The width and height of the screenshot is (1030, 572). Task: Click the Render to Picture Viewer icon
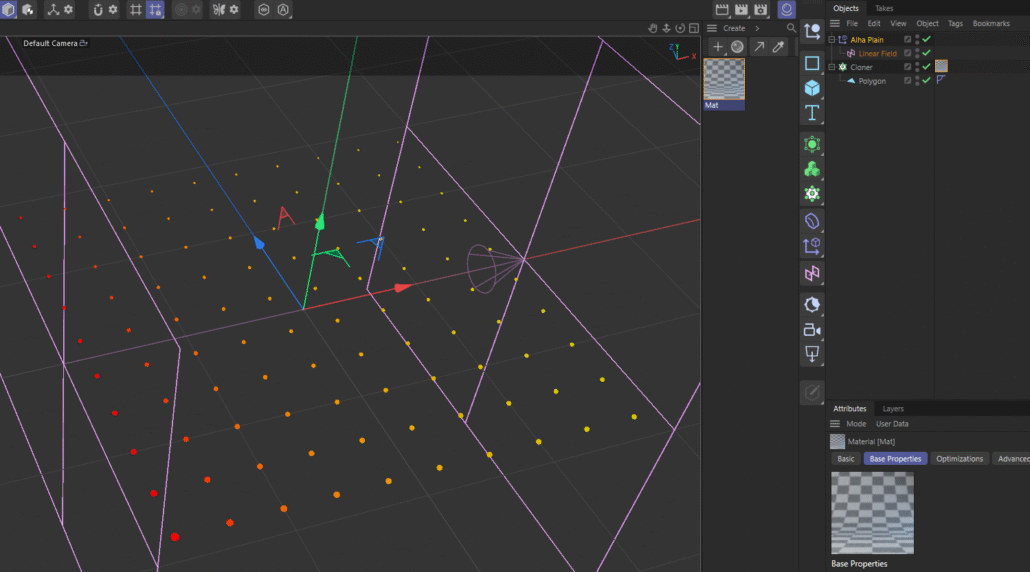pyautogui.click(x=742, y=10)
